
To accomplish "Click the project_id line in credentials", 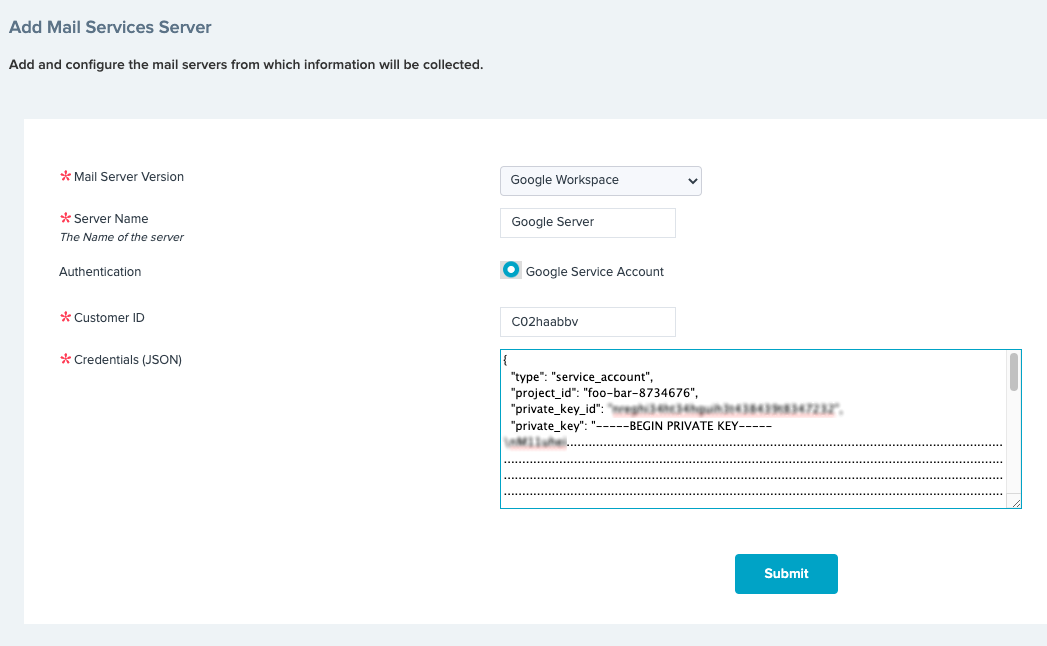I will (604, 393).
